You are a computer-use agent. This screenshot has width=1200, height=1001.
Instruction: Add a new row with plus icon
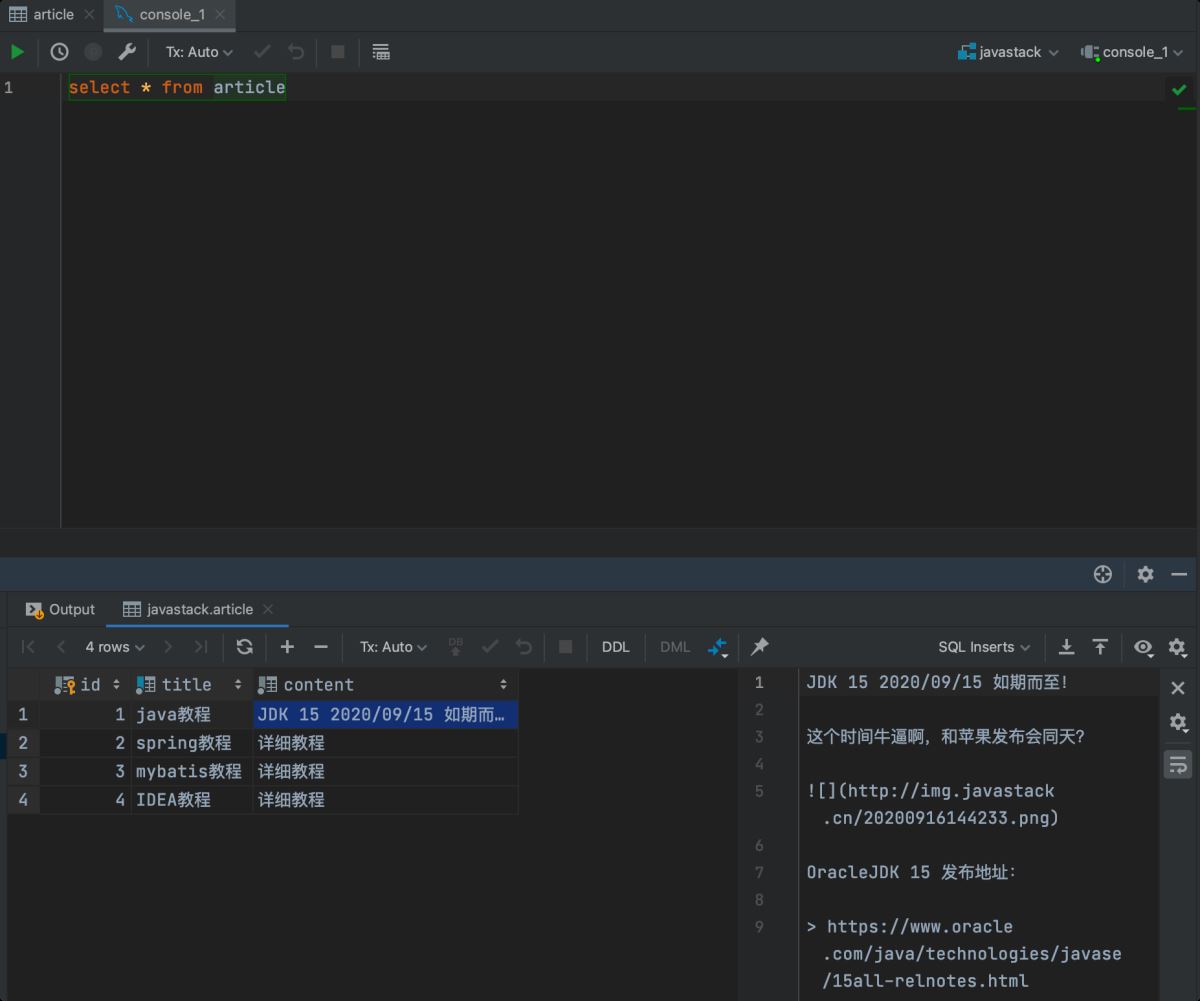click(287, 647)
